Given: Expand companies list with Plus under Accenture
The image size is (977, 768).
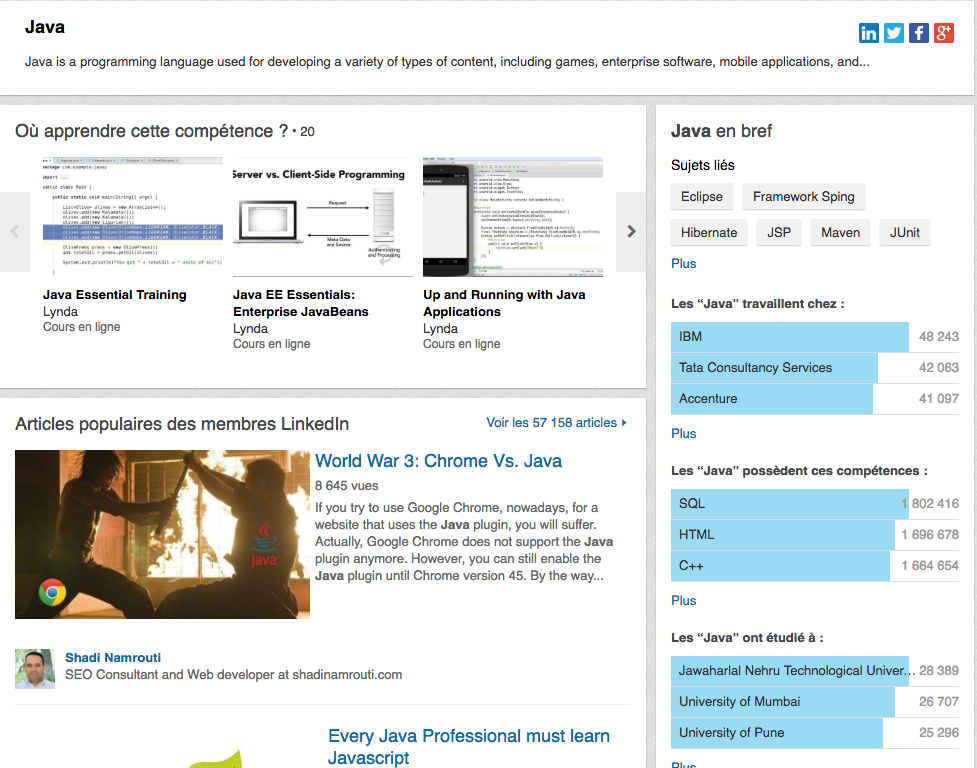Looking at the screenshot, I should [684, 434].
